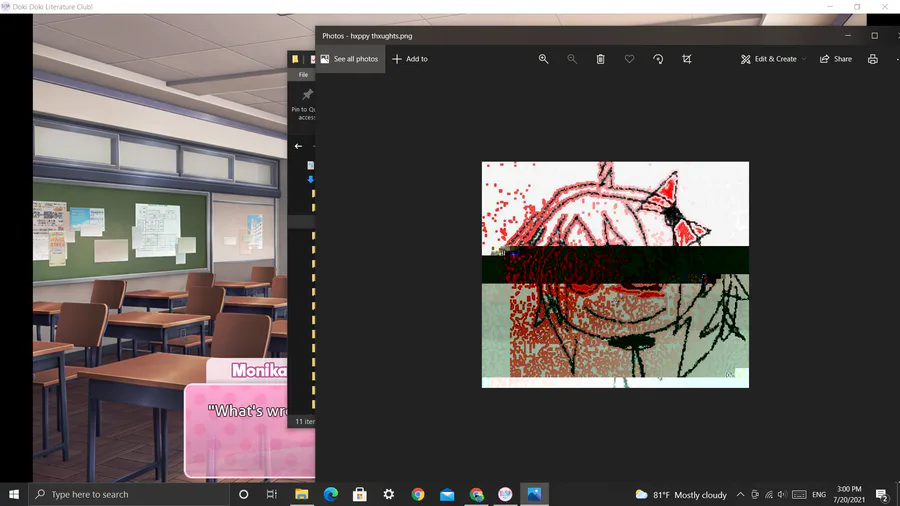
Task: Click See all photos in Photos app
Action: 350,59
